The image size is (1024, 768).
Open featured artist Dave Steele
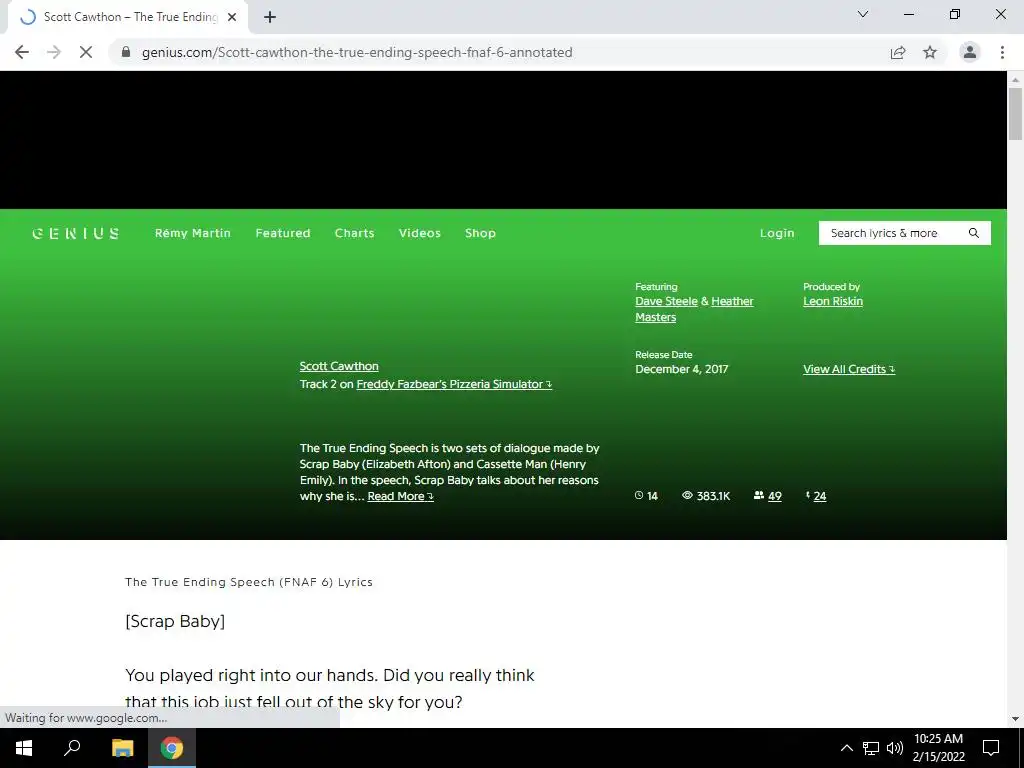[x=666, y=301]
